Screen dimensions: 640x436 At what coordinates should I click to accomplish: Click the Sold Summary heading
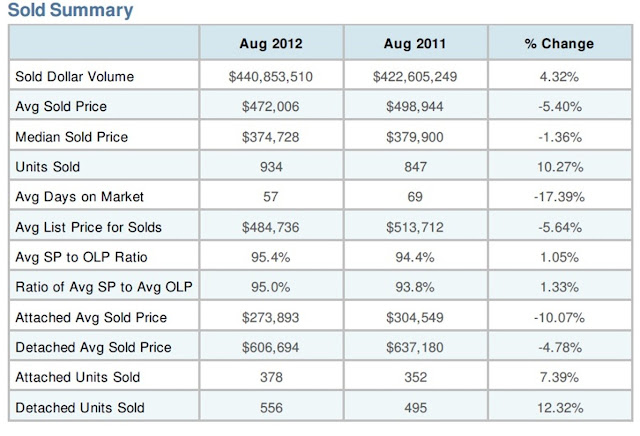tap(70, 10)
